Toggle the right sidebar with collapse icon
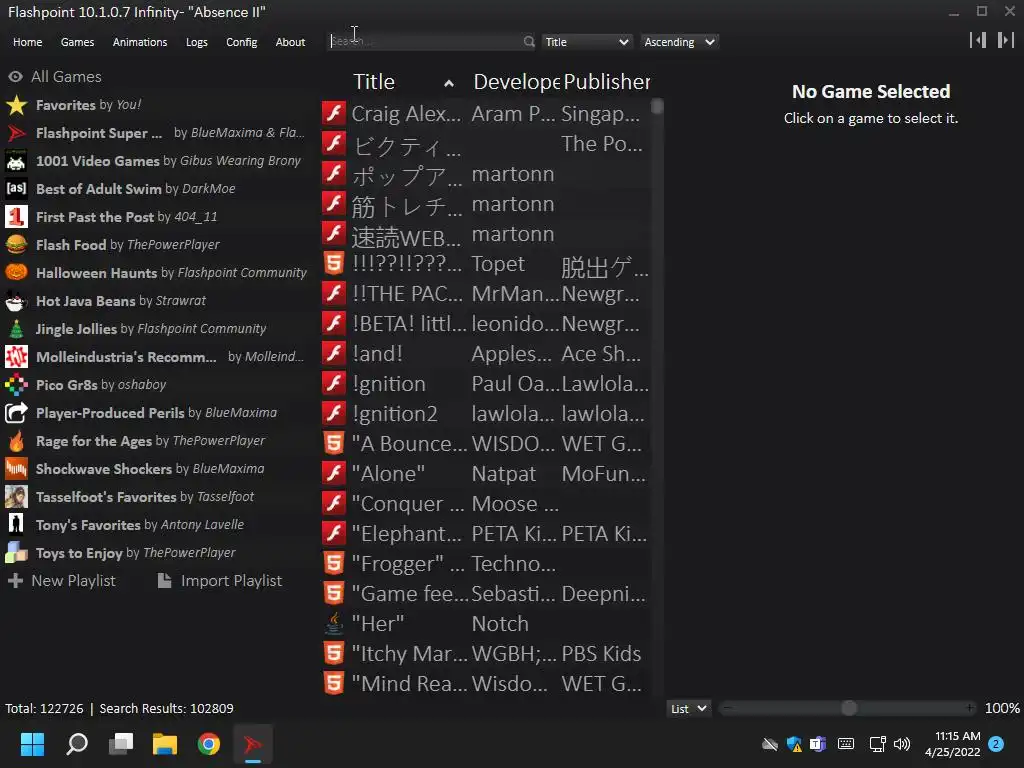 coord(1005,40)
